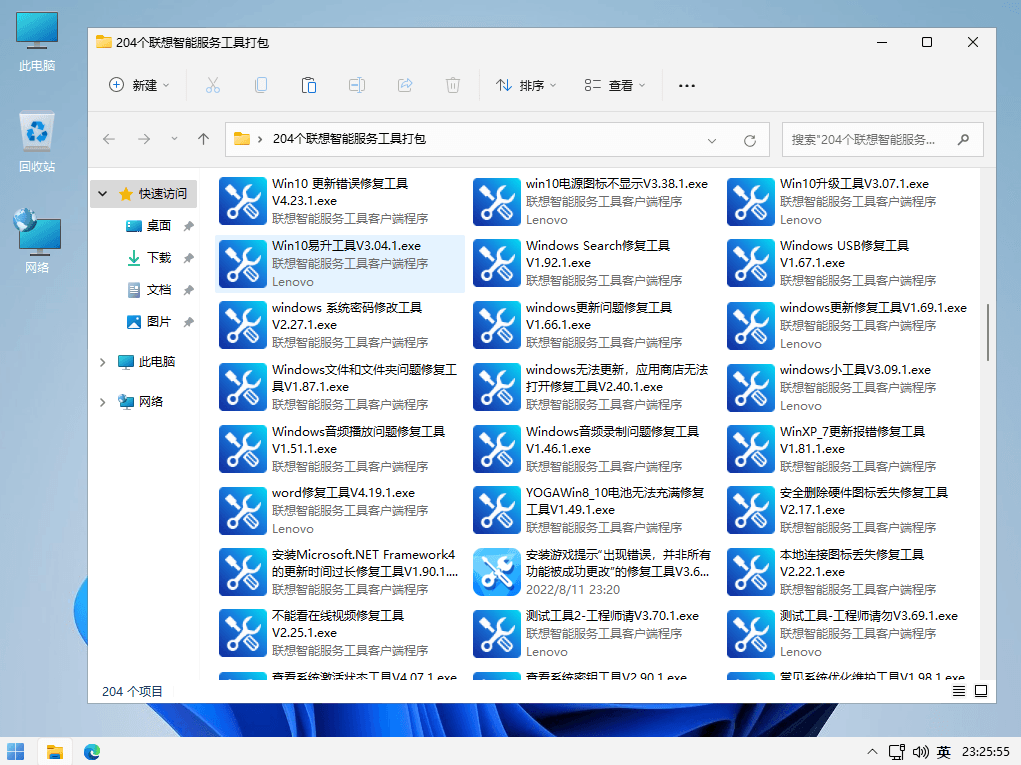Open the three-dots more options menu

point(687,85)
